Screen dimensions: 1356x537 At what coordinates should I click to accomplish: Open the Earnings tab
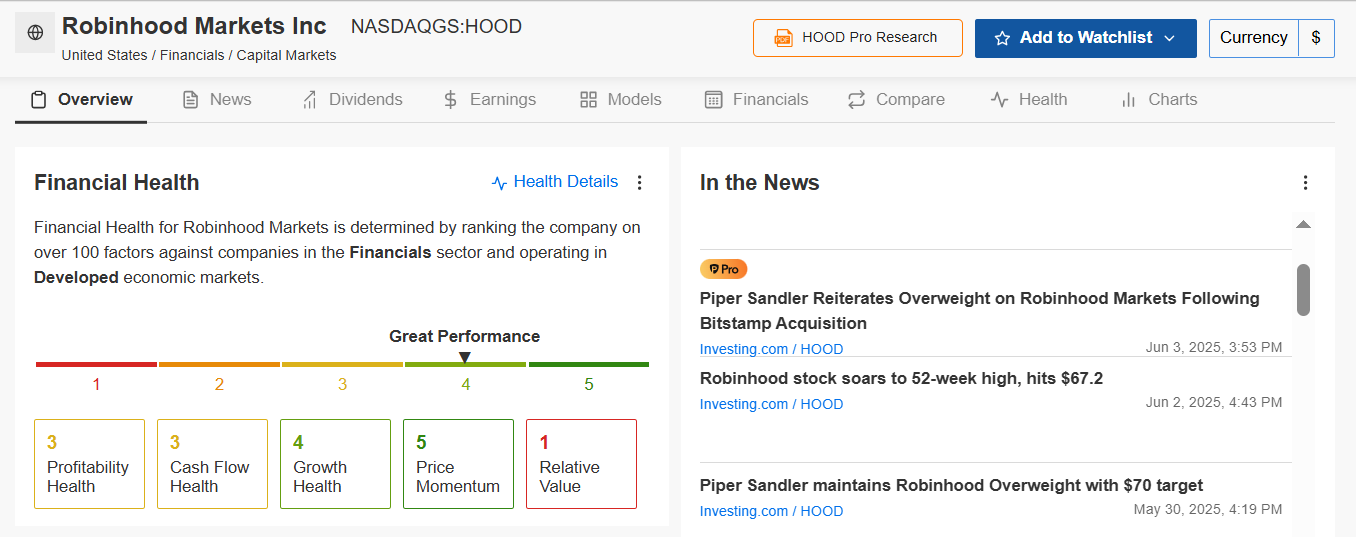[489, 100]
